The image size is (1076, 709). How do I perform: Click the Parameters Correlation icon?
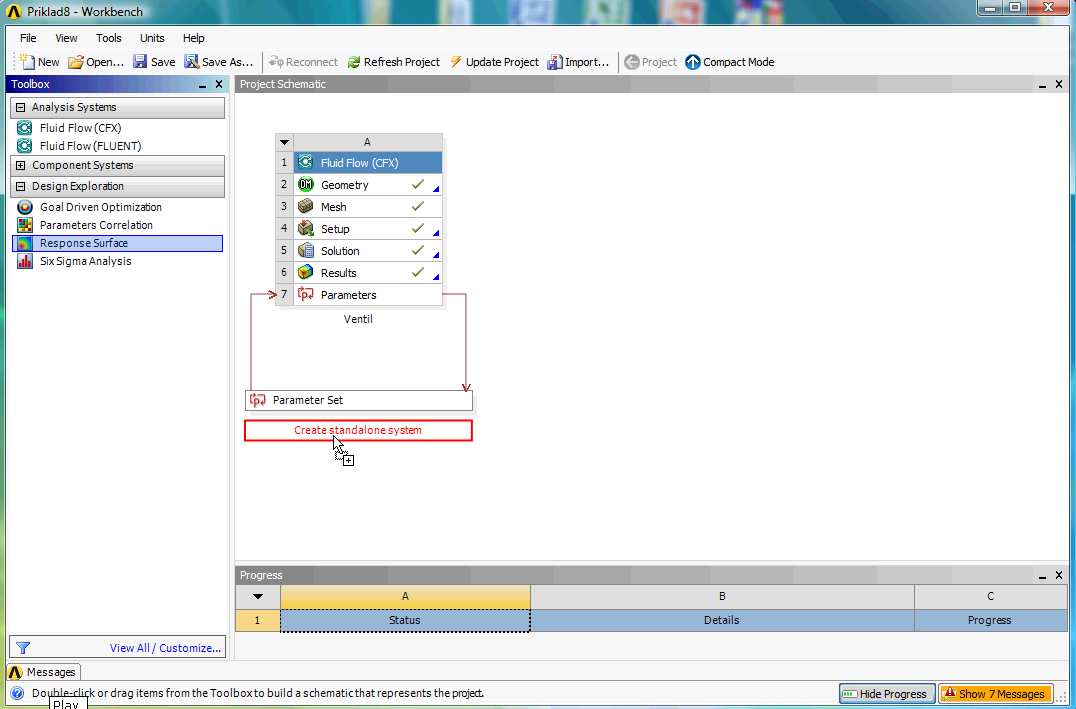25,224
